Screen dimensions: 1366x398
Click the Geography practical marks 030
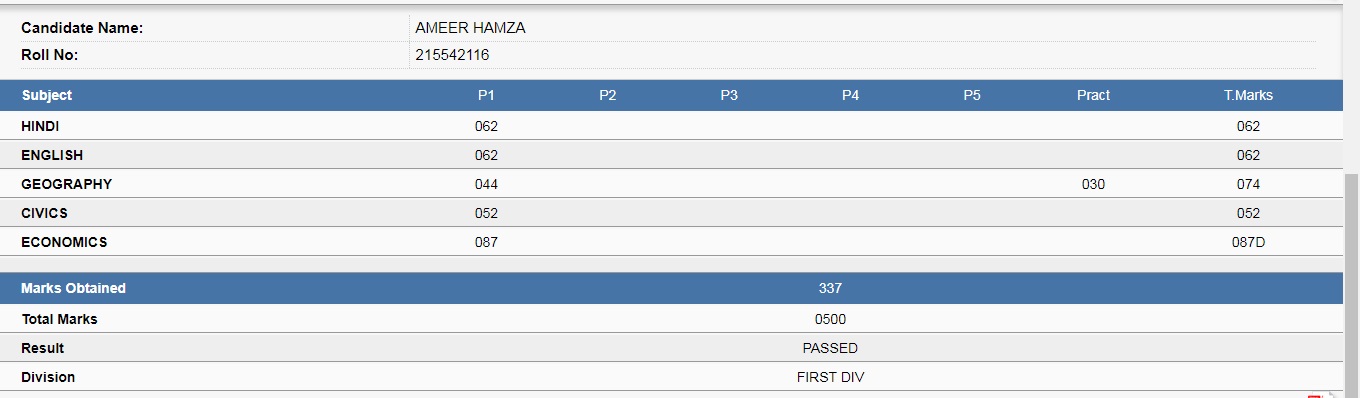(1093, 184)
